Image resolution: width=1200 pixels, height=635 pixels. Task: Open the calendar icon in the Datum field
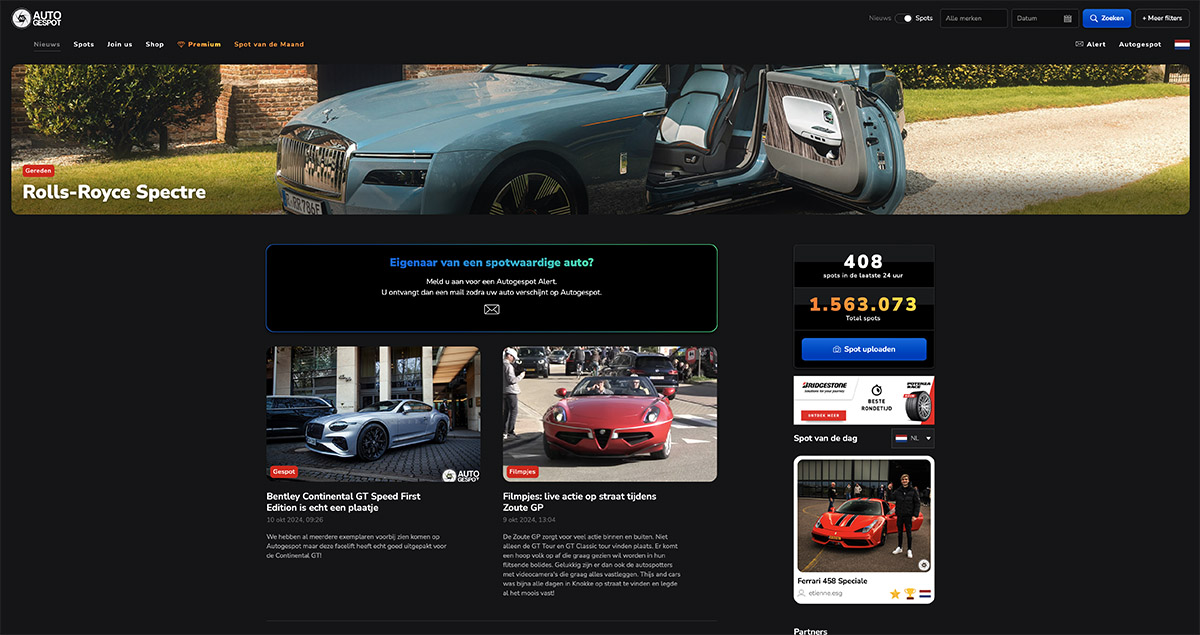1068,18
